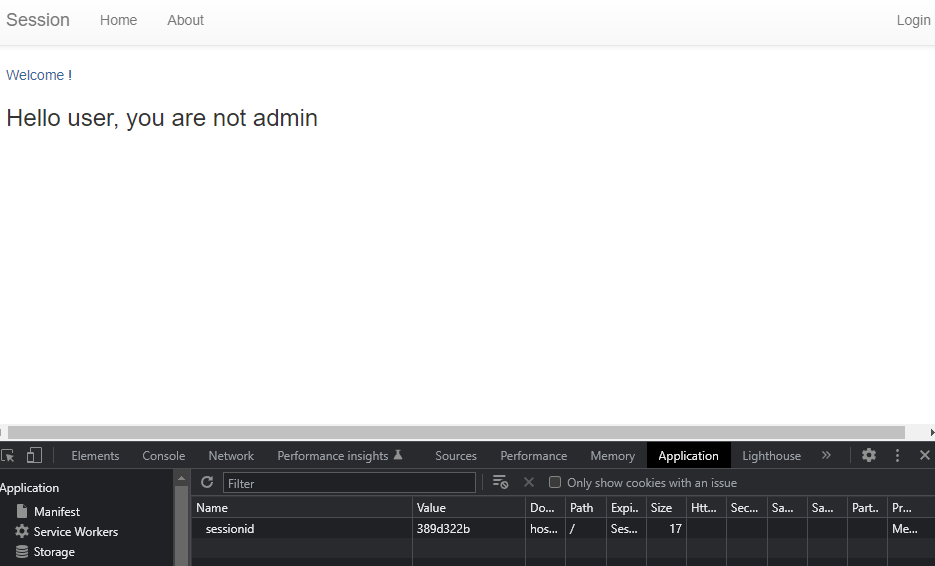Image resolution: width=935 pixels, height=566 pixels.
Task: Click right arrow of horizontal scrollbar
Action: coord(931,432)
